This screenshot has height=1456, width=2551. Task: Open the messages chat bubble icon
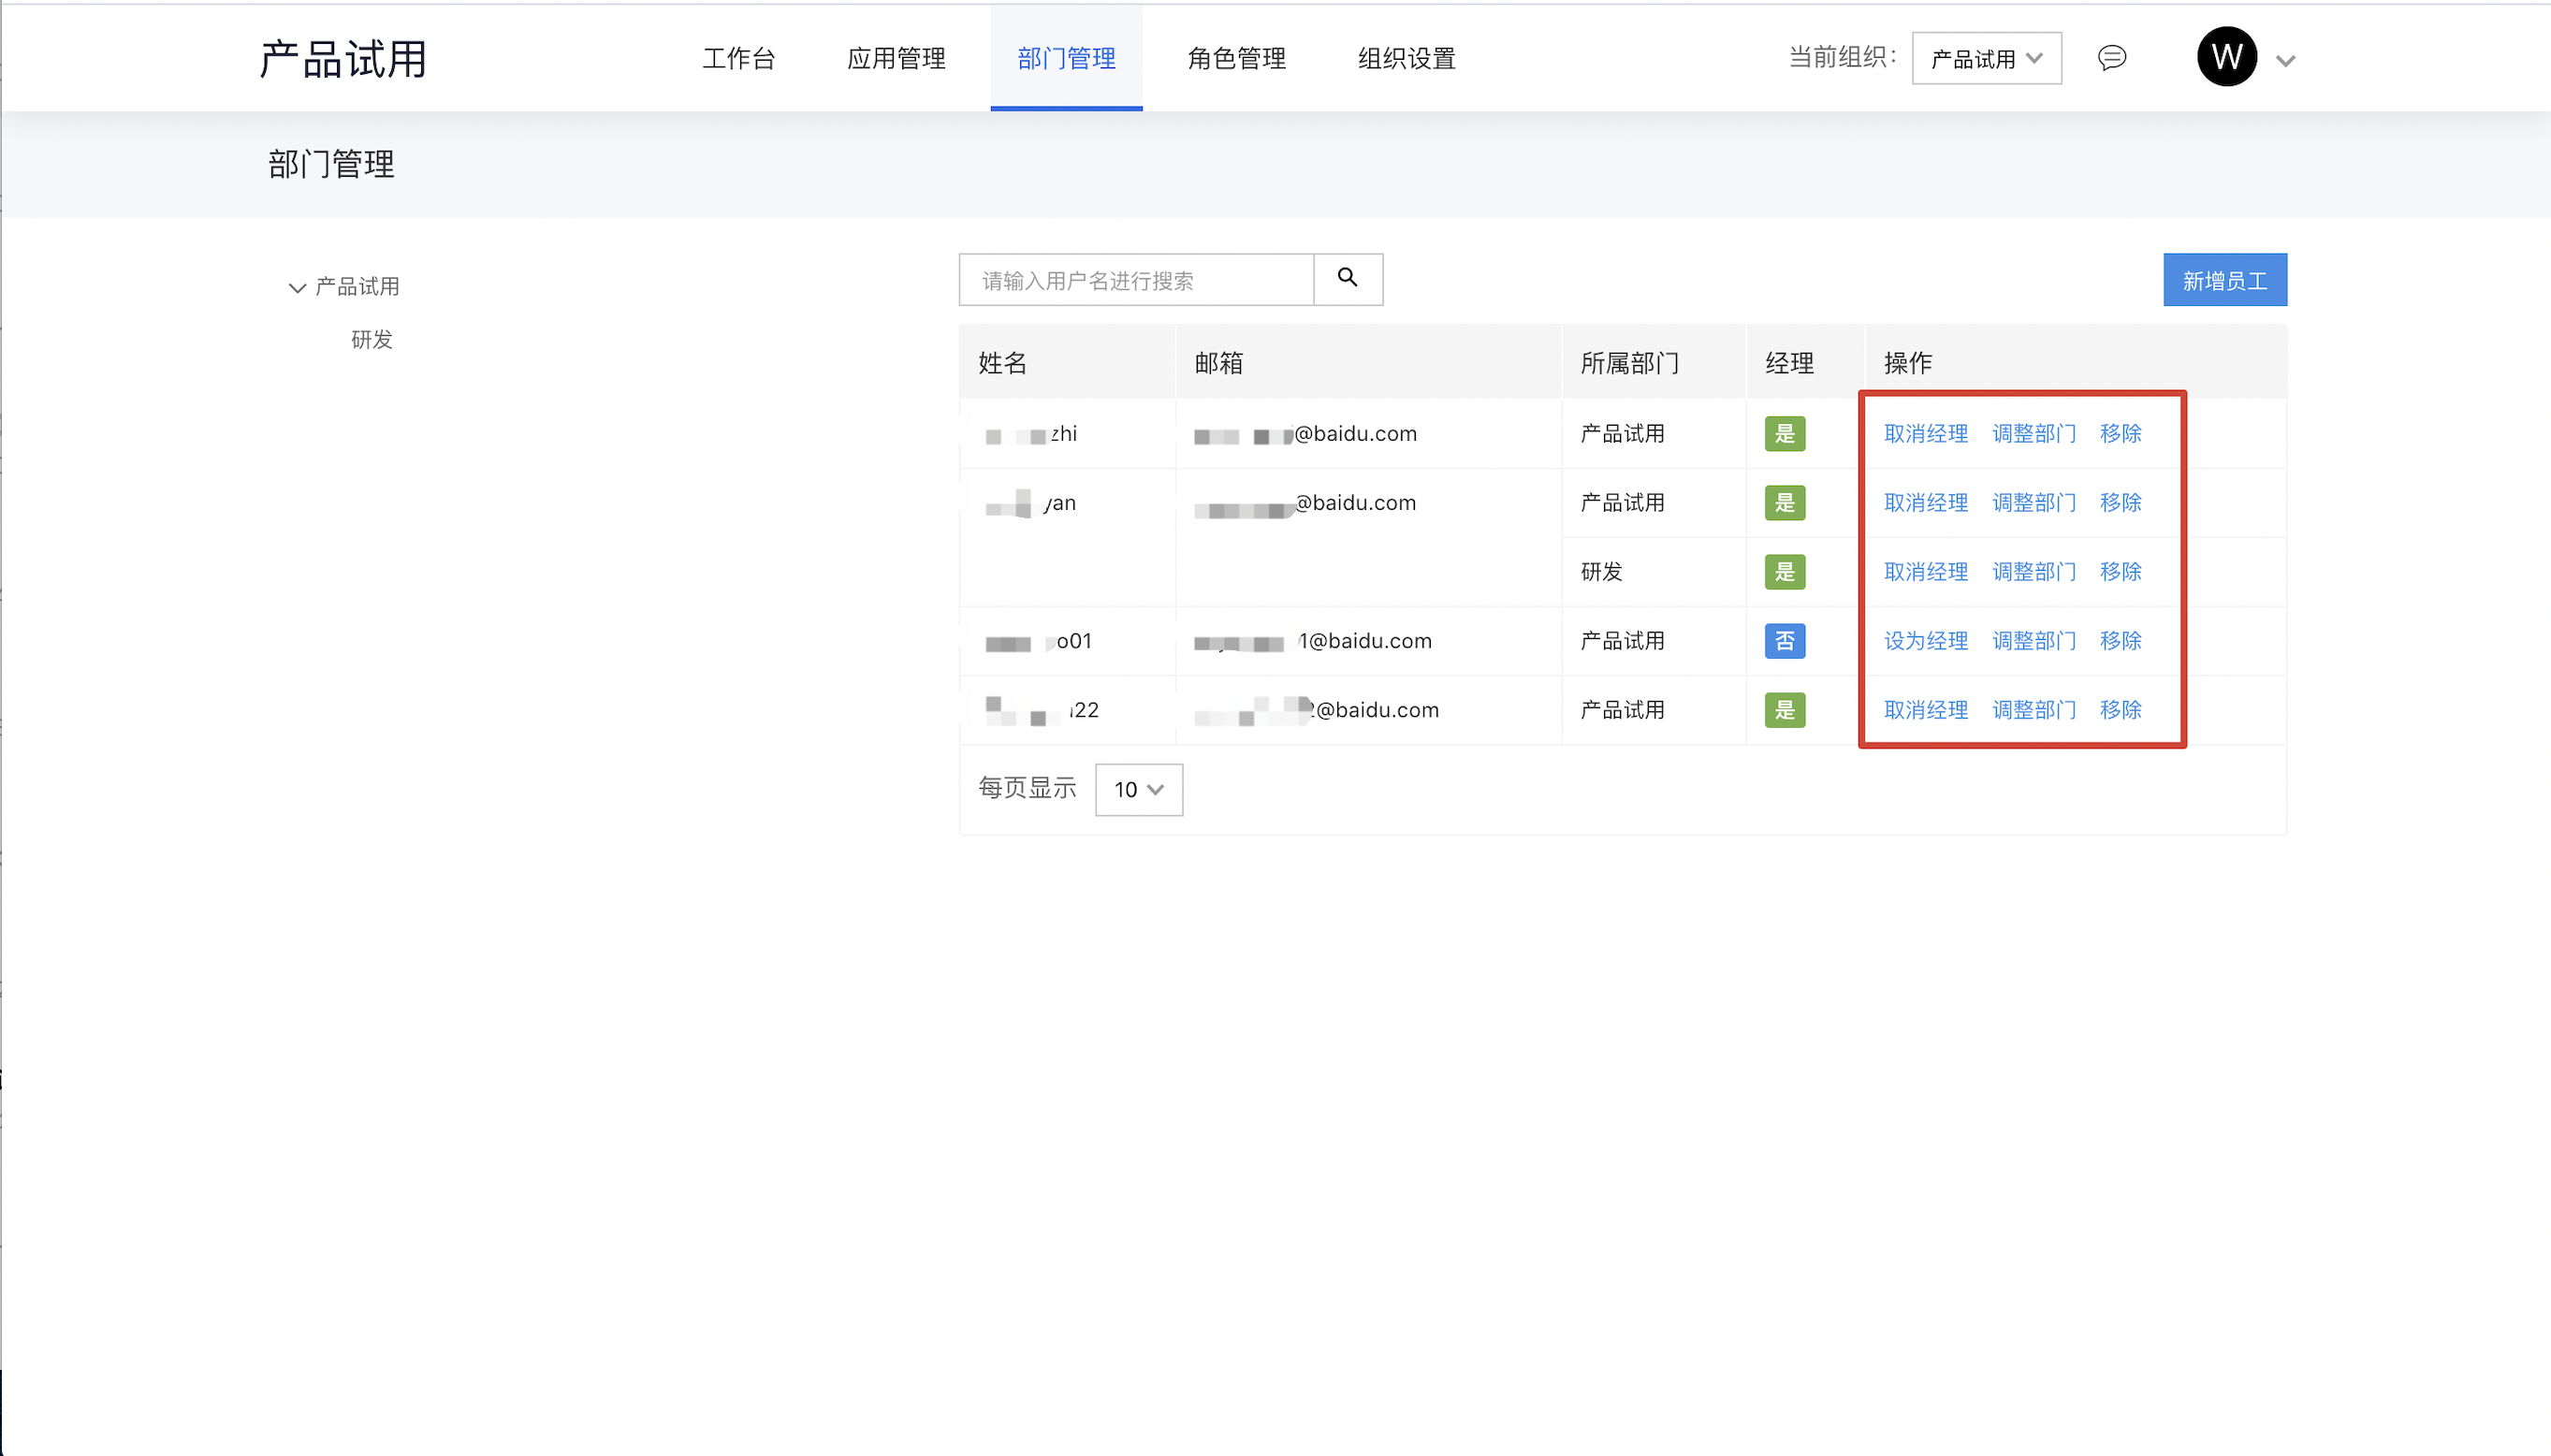click(2111, 58)
